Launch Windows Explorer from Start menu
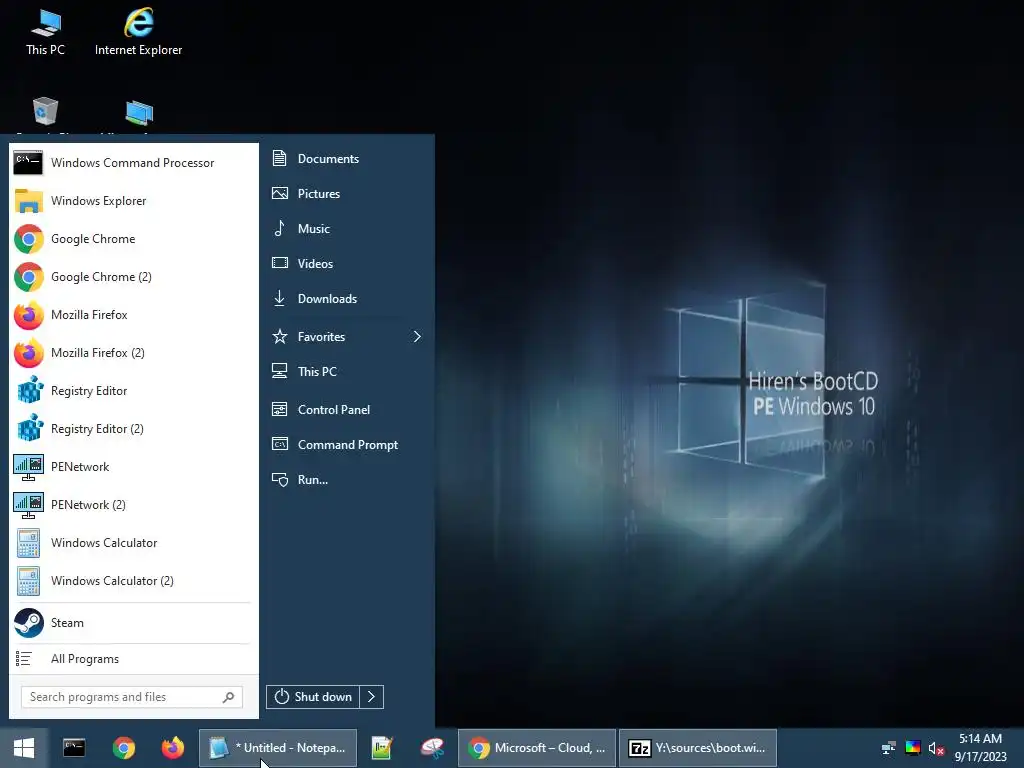Screen dimensions: 1024x768 [133, 200]
